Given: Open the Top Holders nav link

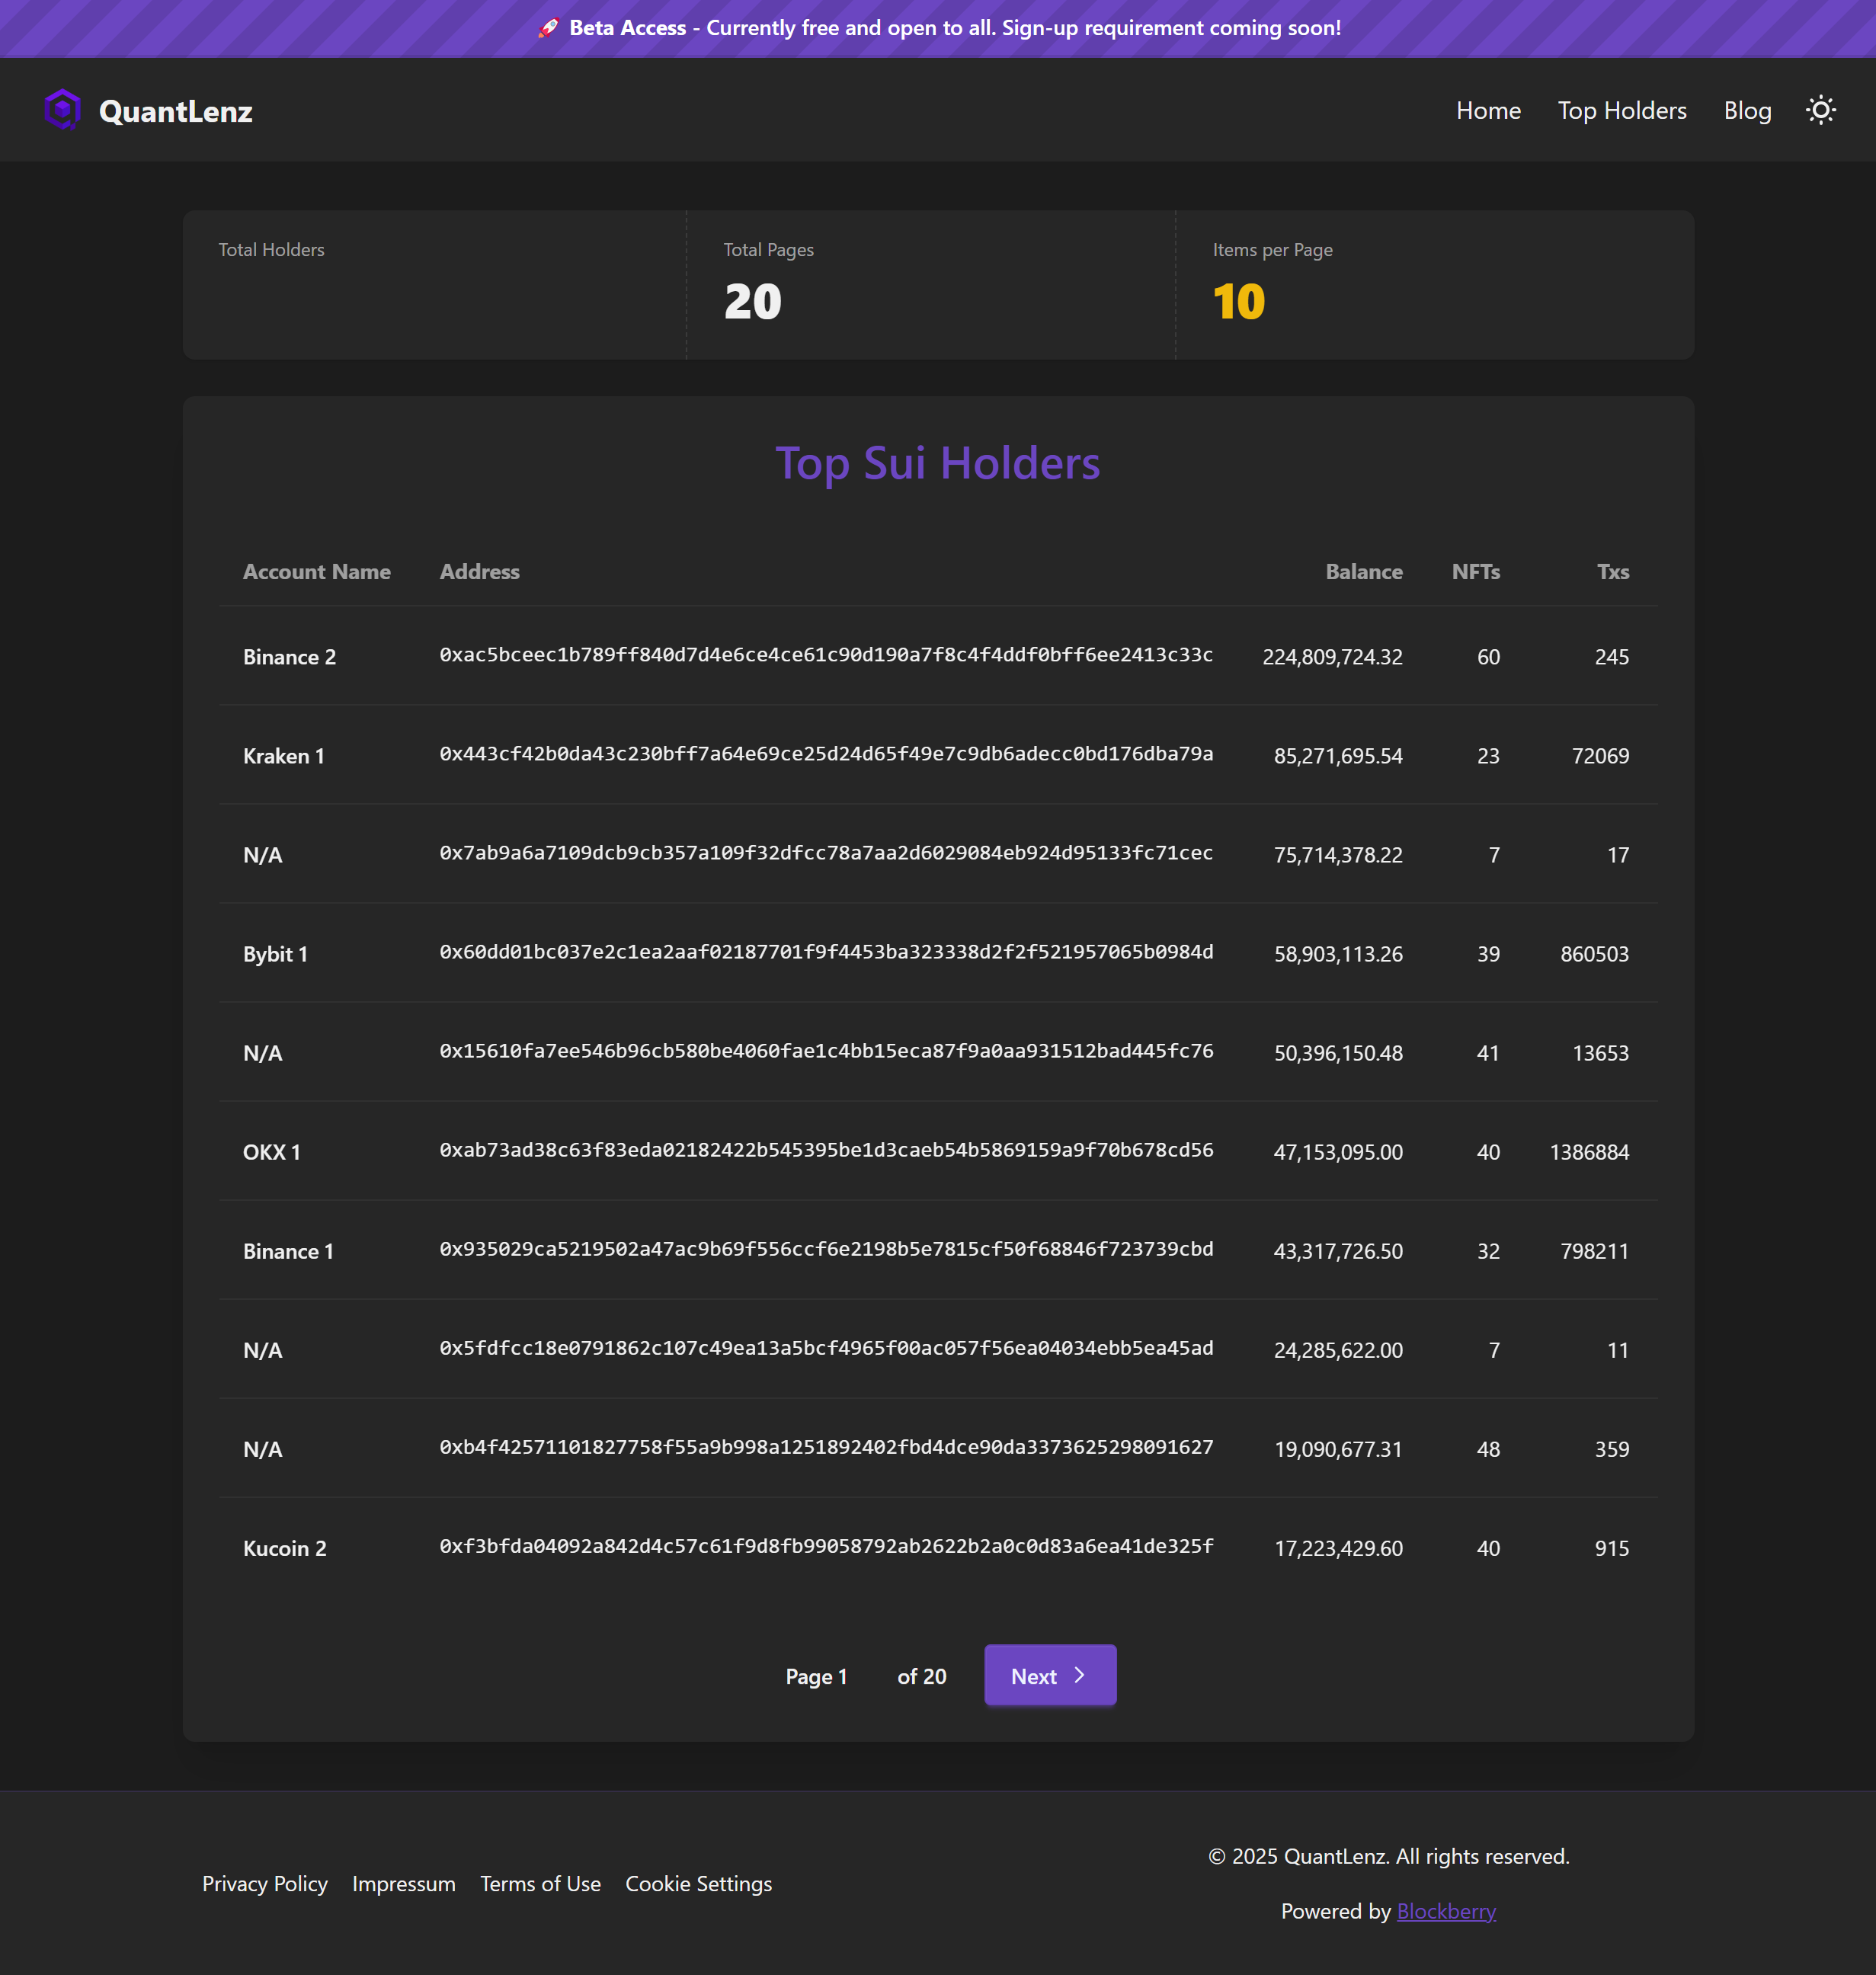Looking at the screenshot, I should (1621, 110).
